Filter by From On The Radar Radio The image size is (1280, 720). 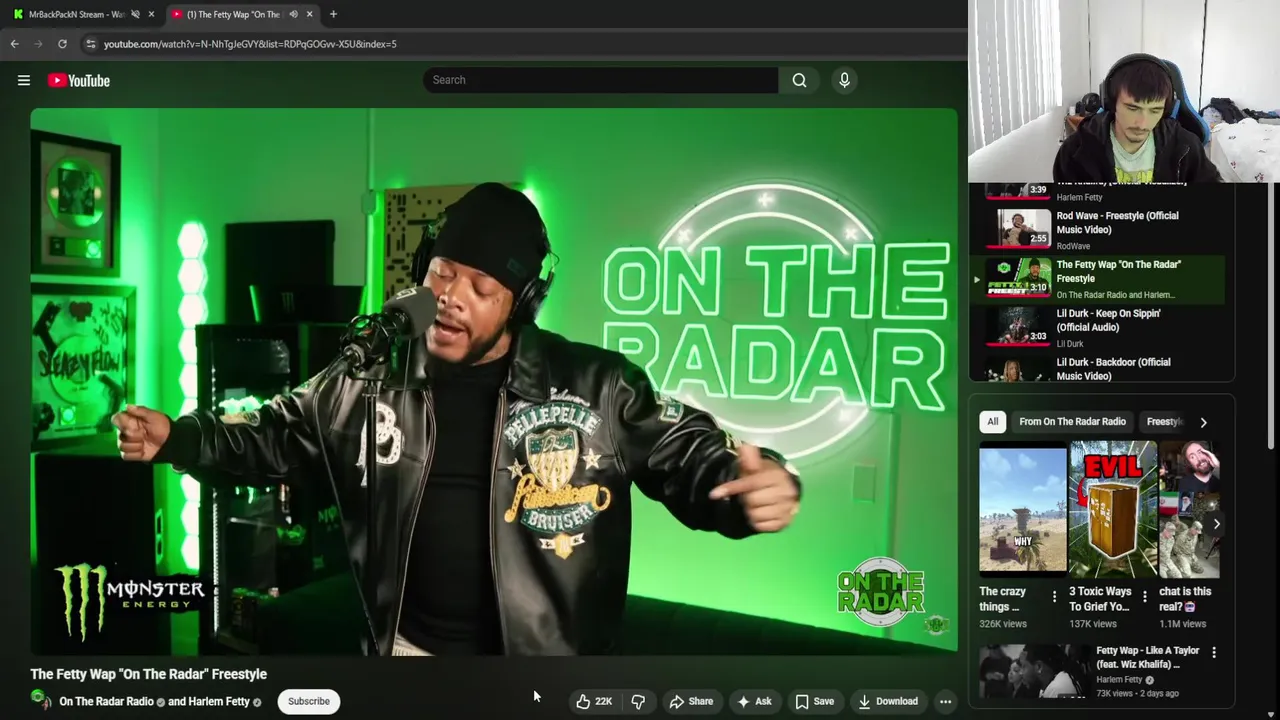1072,422
